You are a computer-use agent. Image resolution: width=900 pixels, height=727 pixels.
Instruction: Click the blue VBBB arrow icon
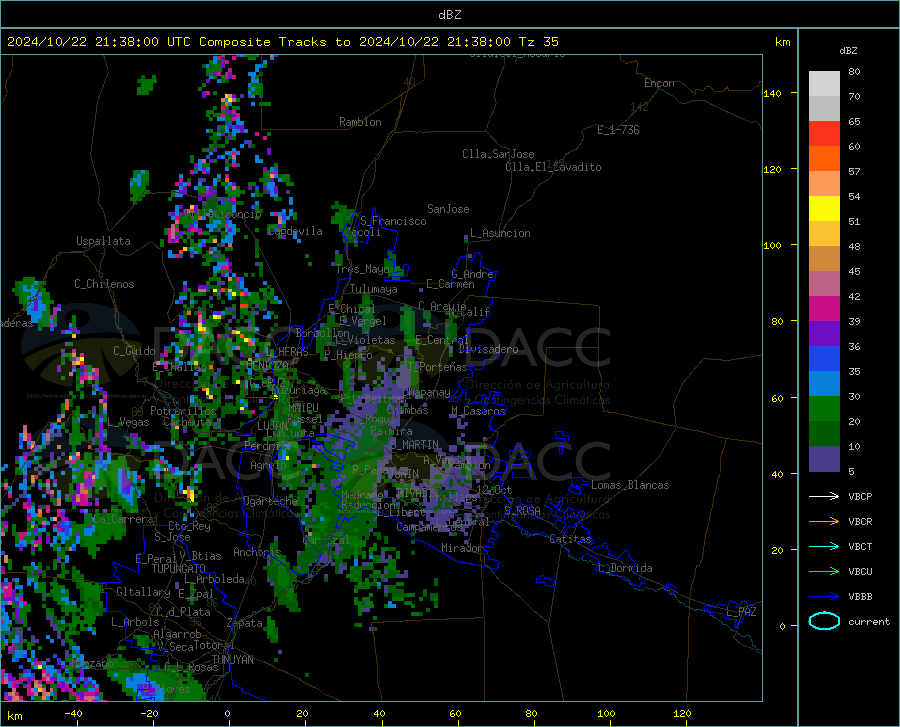click(x=824, y=596)
